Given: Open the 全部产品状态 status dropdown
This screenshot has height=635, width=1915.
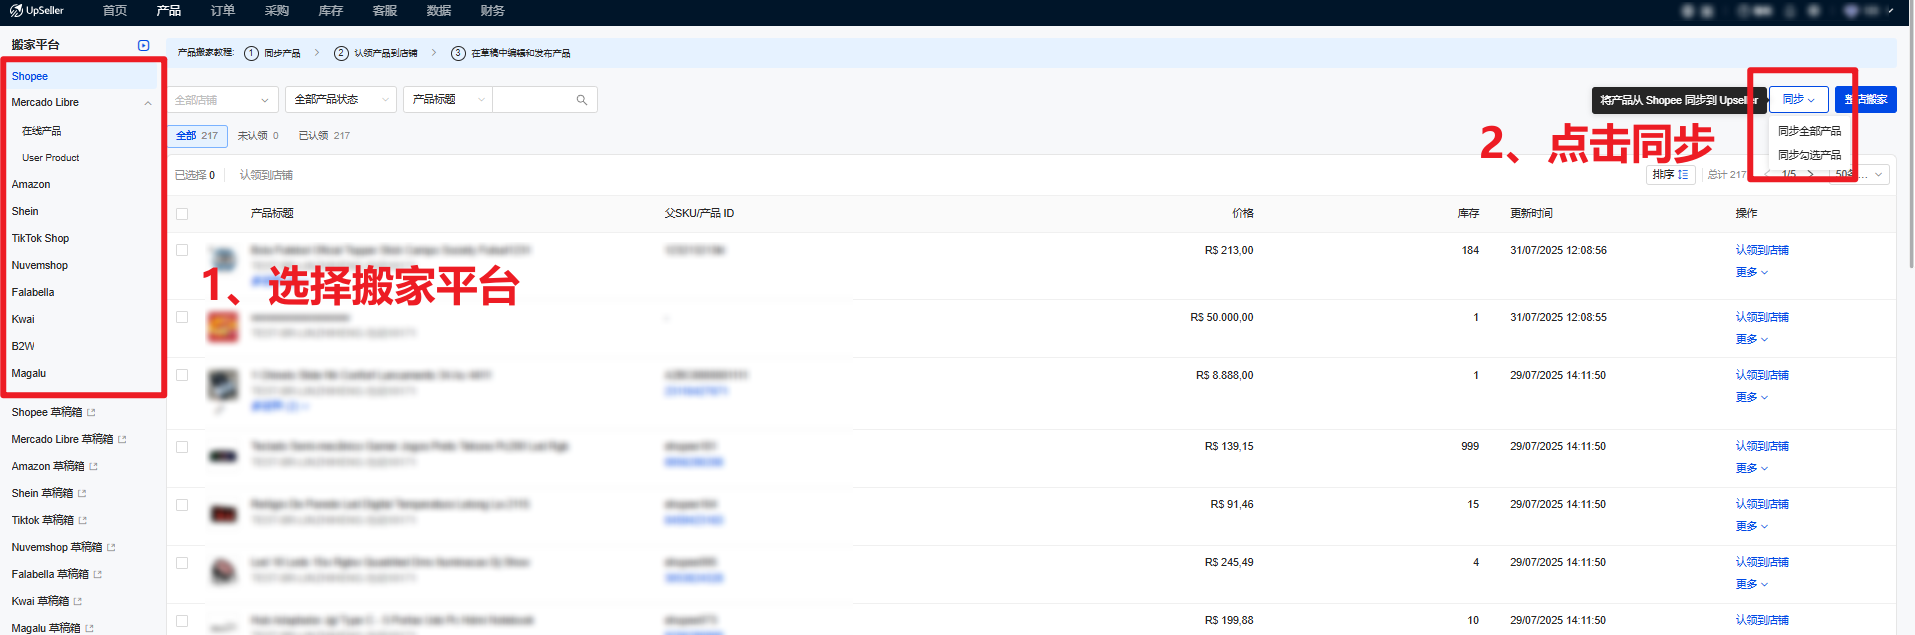Looking at the screenshot, I should point(340,100).
